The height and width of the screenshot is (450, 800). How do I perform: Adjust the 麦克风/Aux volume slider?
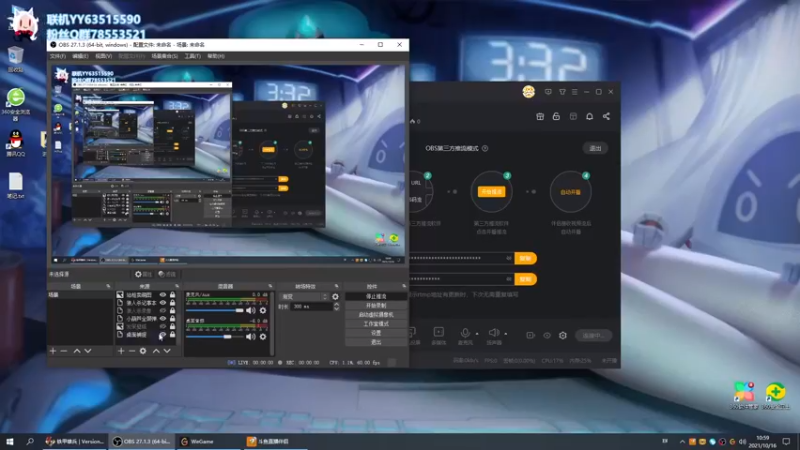tap(215, 310)
